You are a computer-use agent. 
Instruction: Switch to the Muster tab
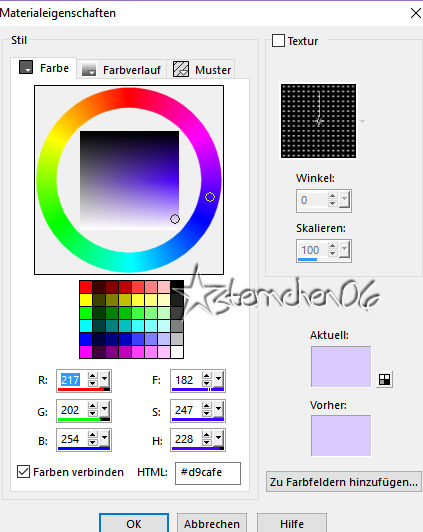pos(203,70)
